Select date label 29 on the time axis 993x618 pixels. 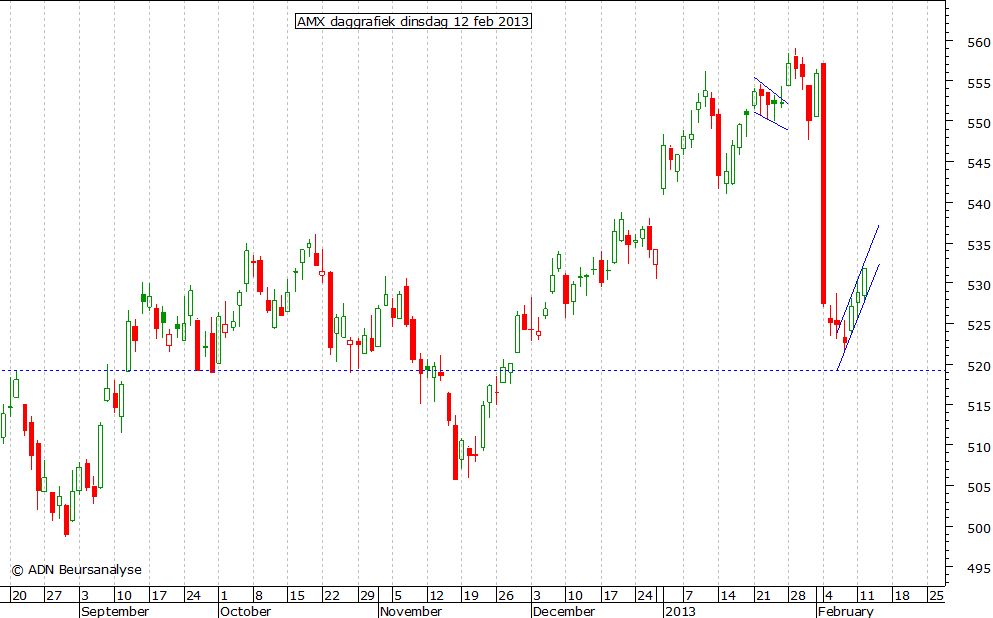(x=367, y=595)
